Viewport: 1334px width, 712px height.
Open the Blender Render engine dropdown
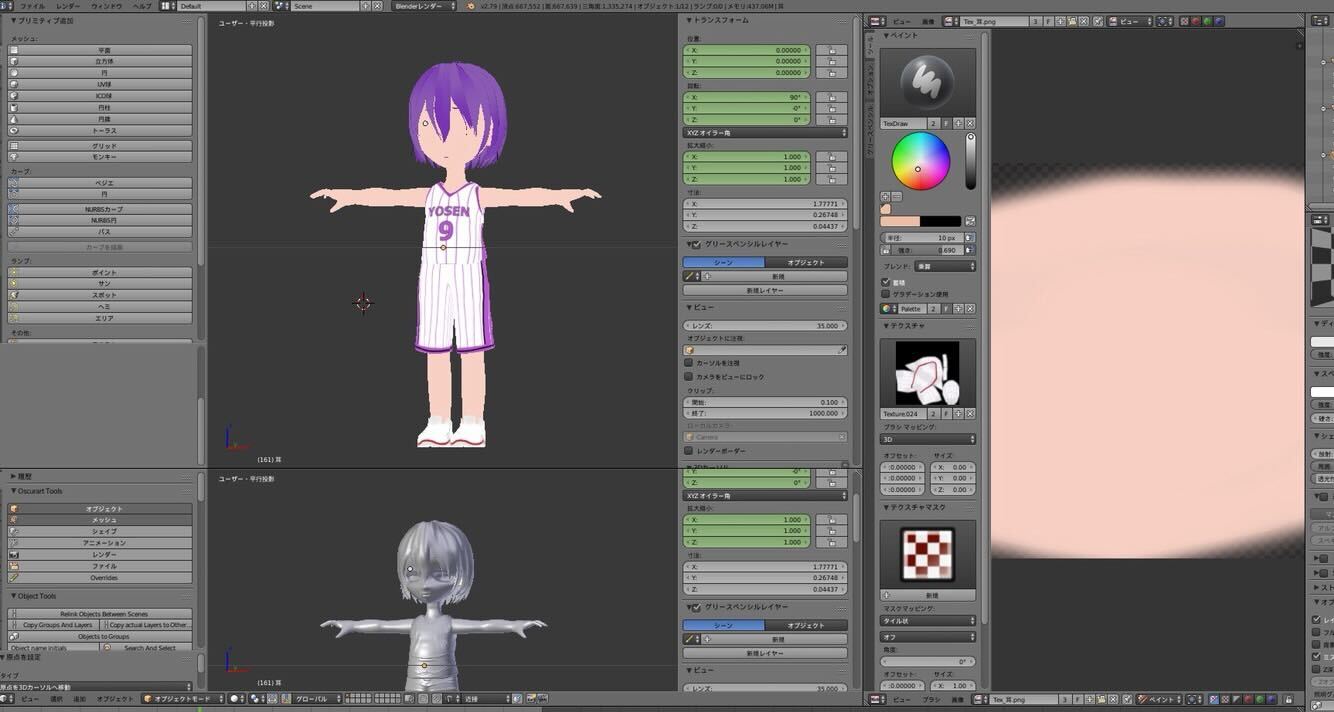click(x=427, y=6)
